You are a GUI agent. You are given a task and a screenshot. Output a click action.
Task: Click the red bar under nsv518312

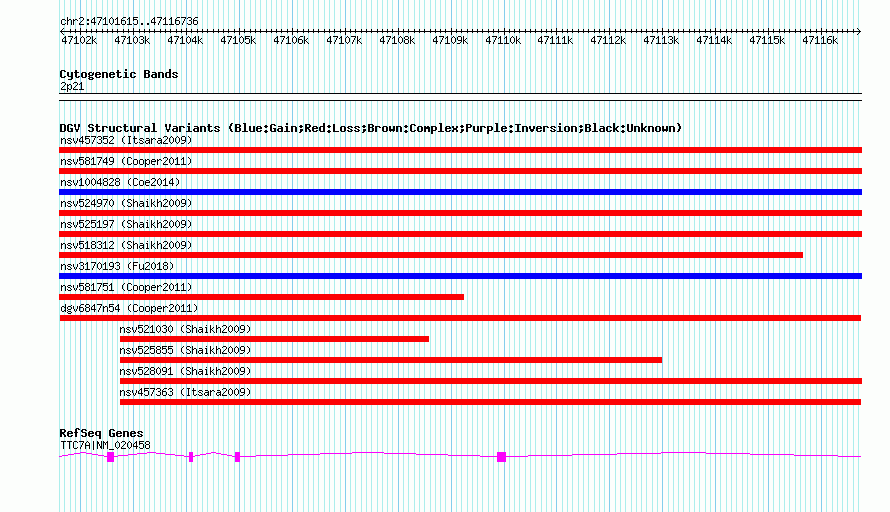coord(431,255)
